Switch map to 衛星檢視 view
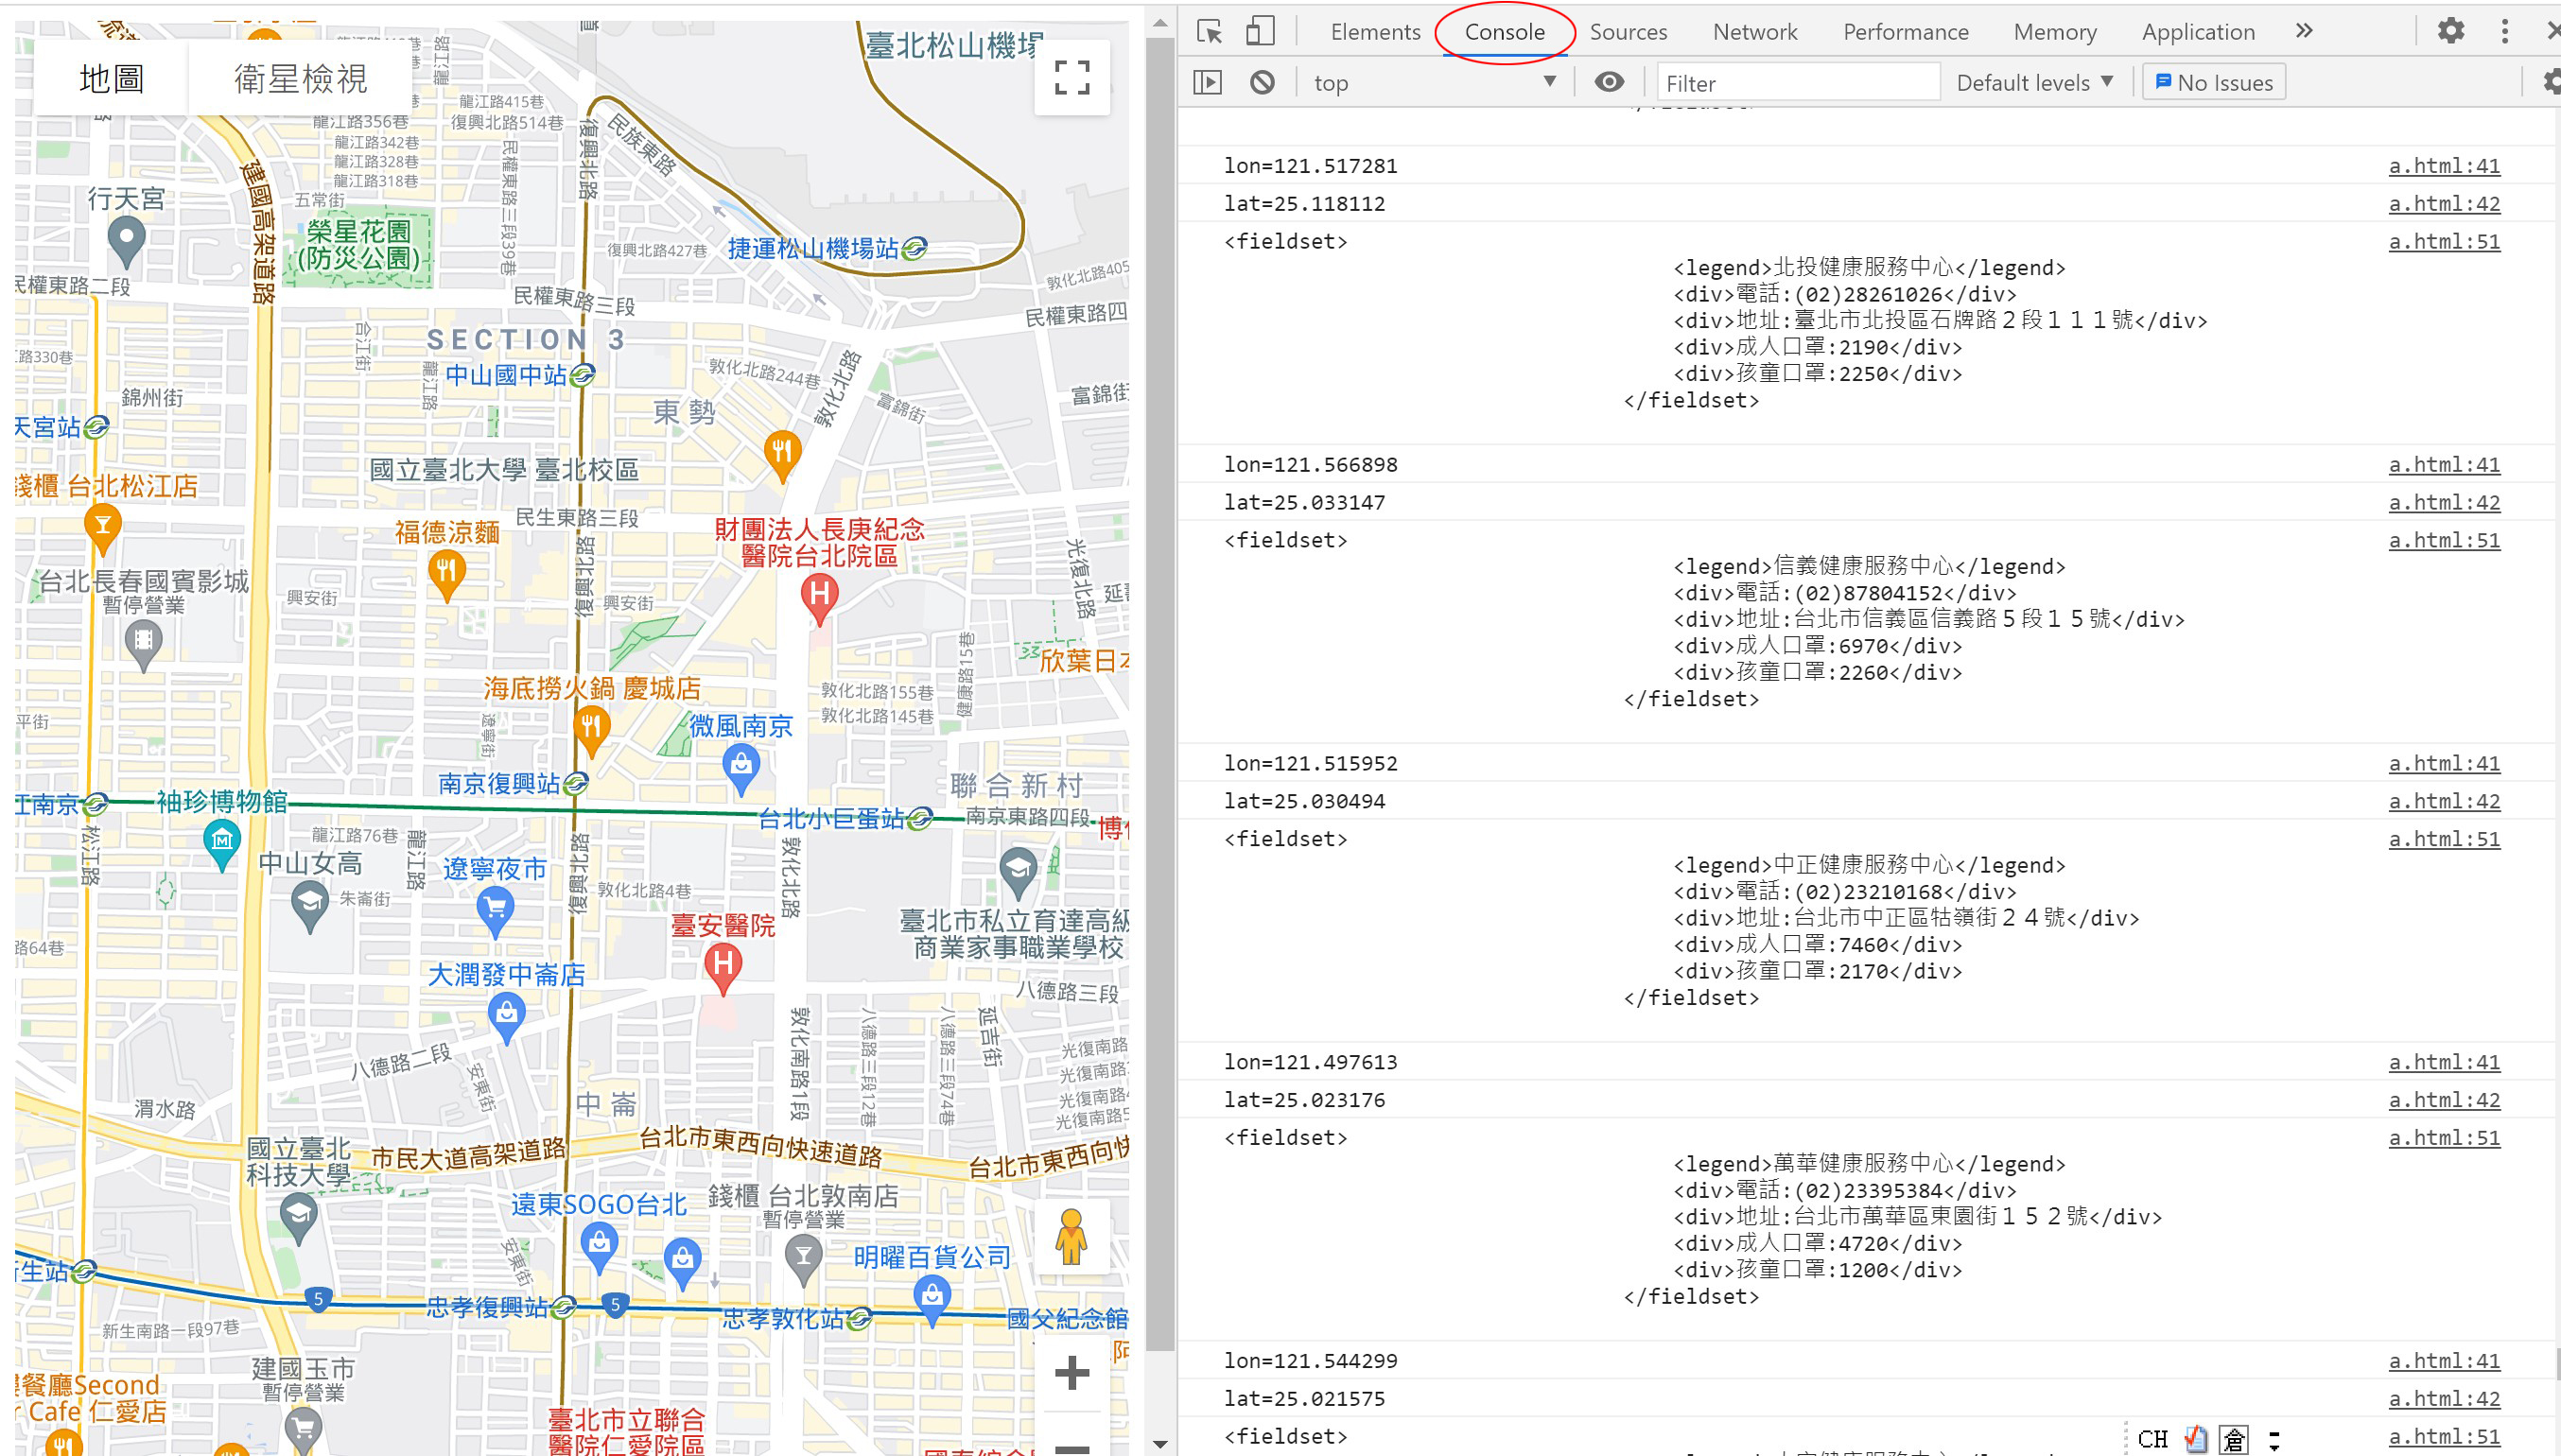Image resolution: width=2561 pixels, height=1456 pixels. [x=300, y=78]
